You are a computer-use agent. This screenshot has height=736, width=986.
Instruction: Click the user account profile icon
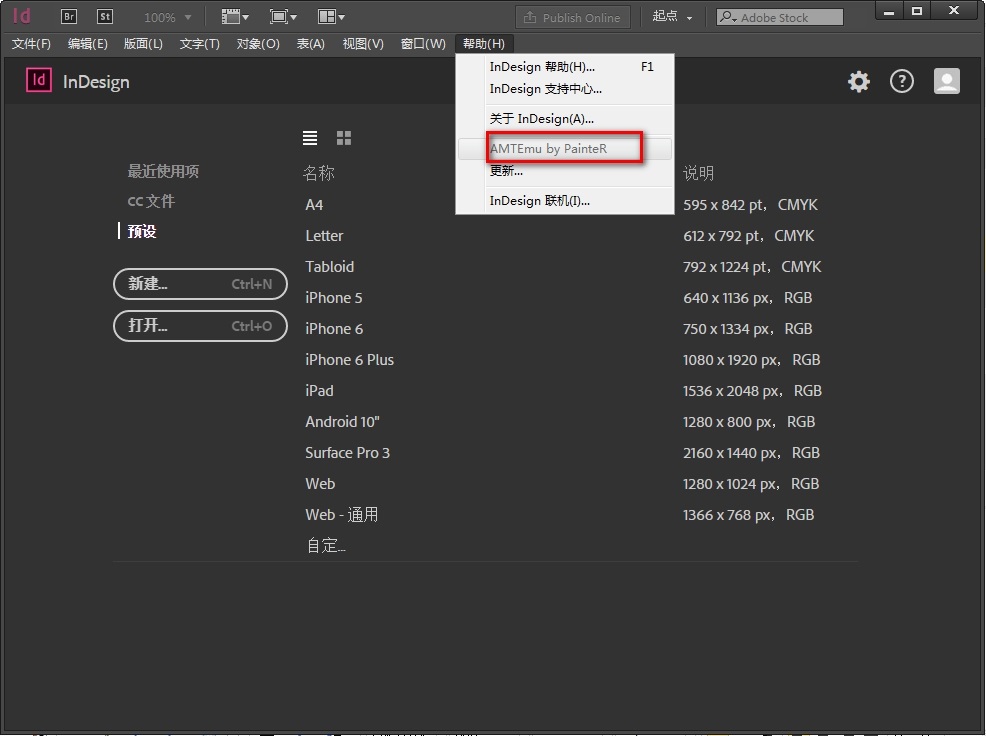click(947, 81)
